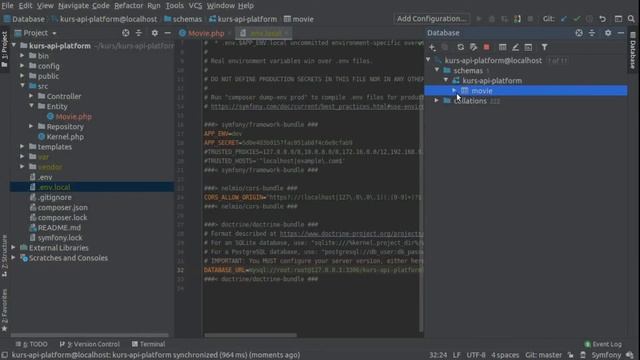
Task: Open the VCS menu
Action: 195,6
